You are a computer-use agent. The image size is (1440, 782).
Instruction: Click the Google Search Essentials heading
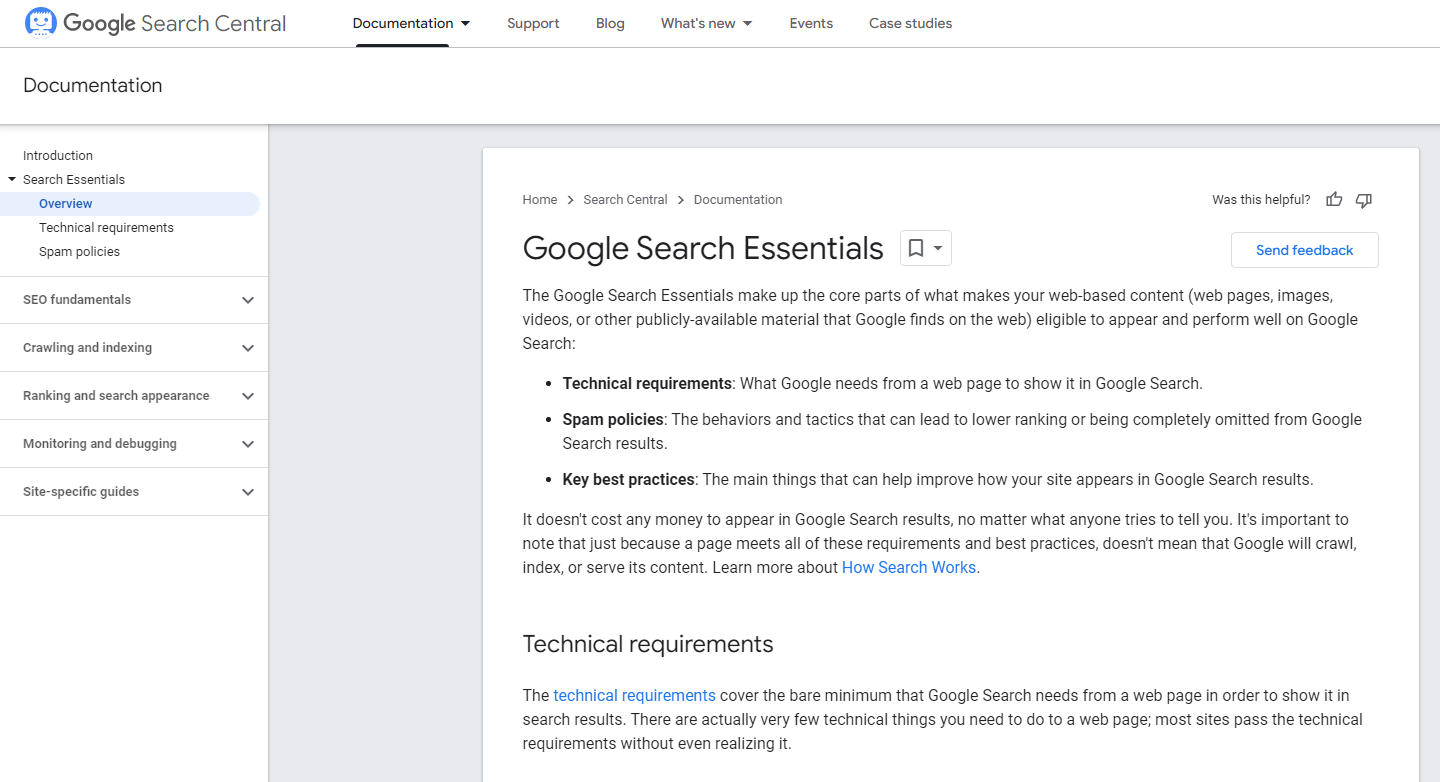(703, 248)
